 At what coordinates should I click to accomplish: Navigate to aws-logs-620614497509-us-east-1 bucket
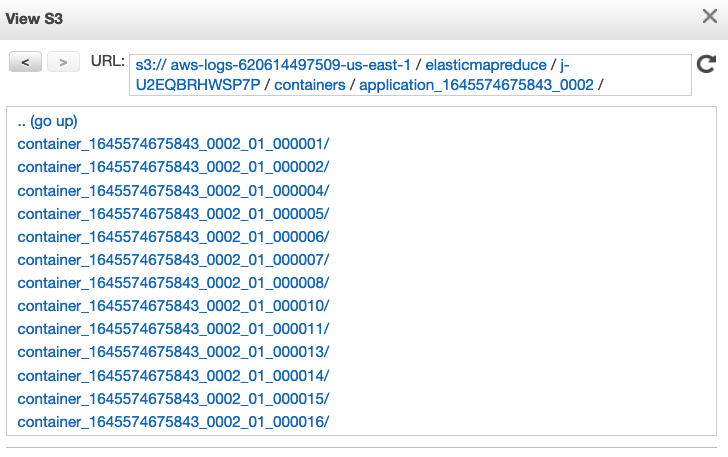point(291,65)
